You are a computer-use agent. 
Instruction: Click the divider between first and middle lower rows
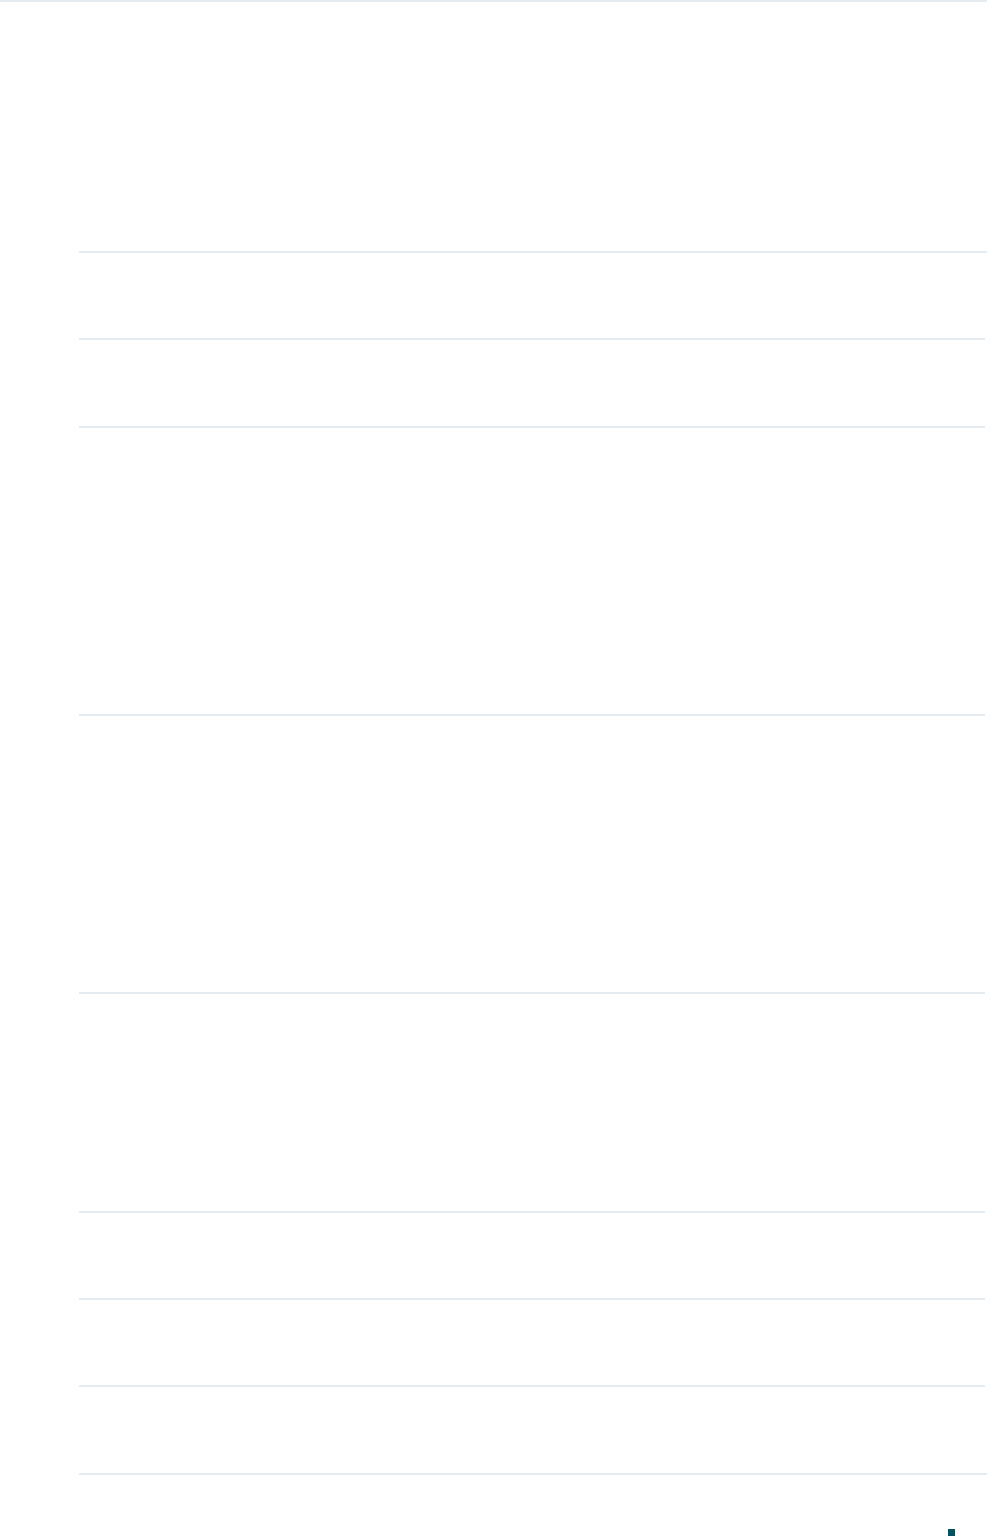coord(532,1299)
